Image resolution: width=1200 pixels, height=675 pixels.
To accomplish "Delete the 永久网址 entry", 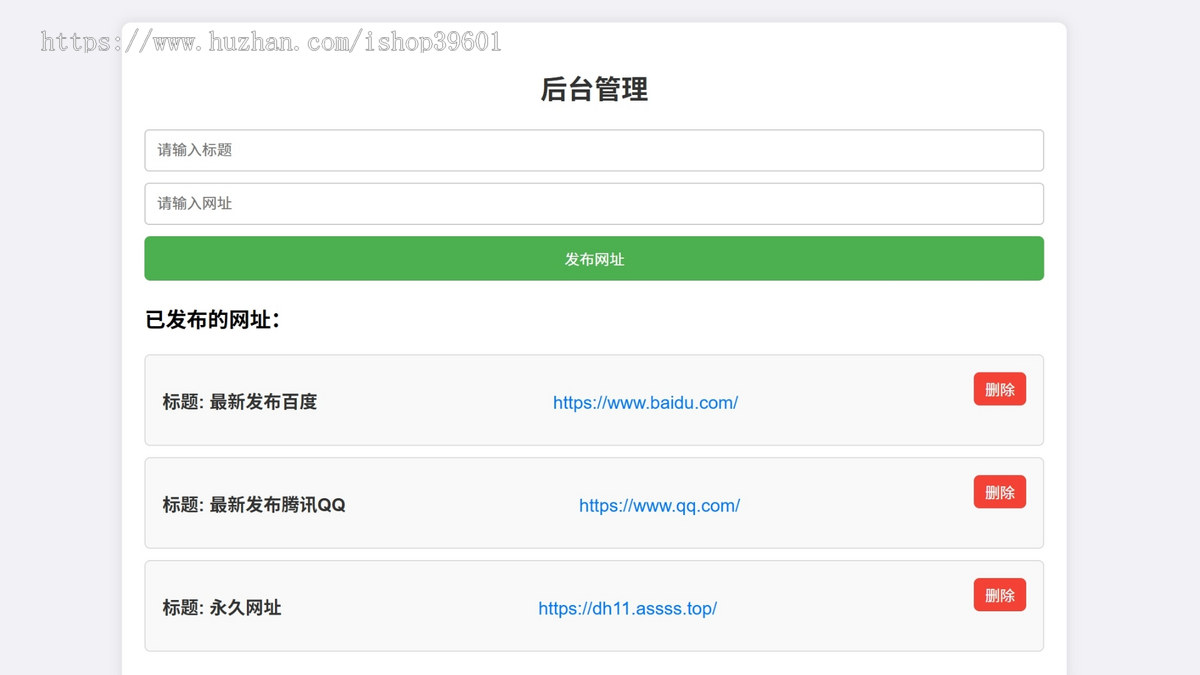I will tap(1000, 595).
